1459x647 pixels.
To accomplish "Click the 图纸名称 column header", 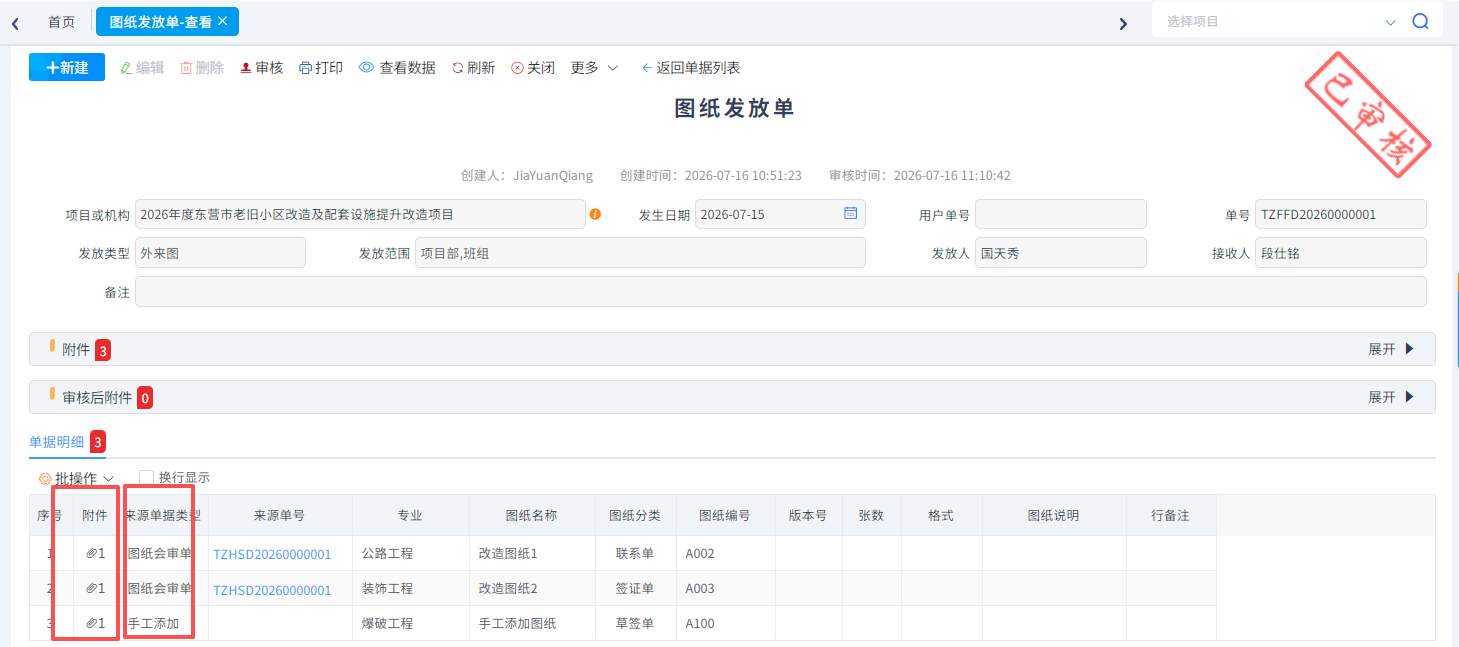I will [532, 516].
